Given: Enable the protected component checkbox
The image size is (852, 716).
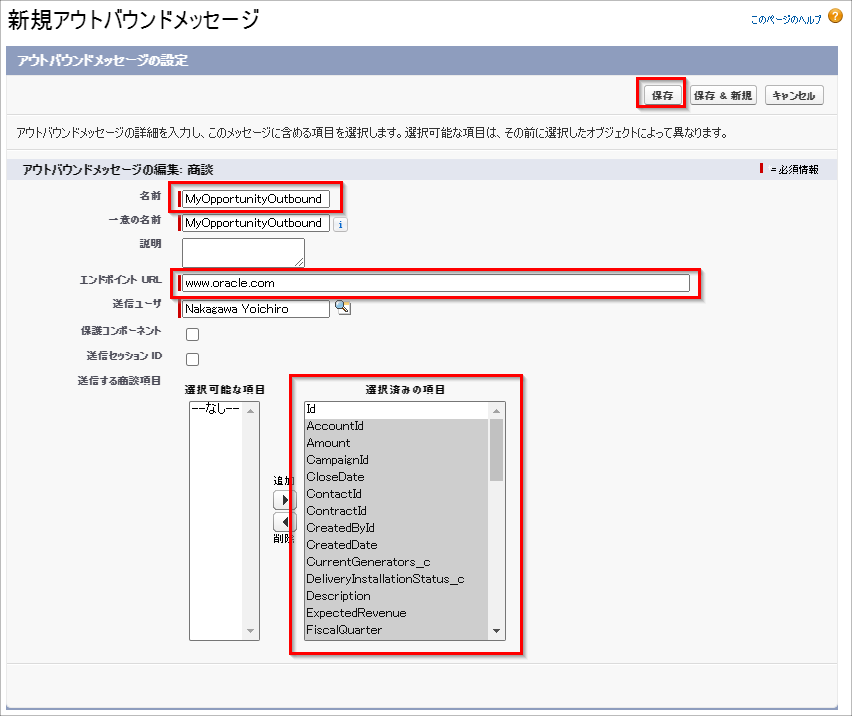Looking at the screenshot, I should [x=193, y=335].
